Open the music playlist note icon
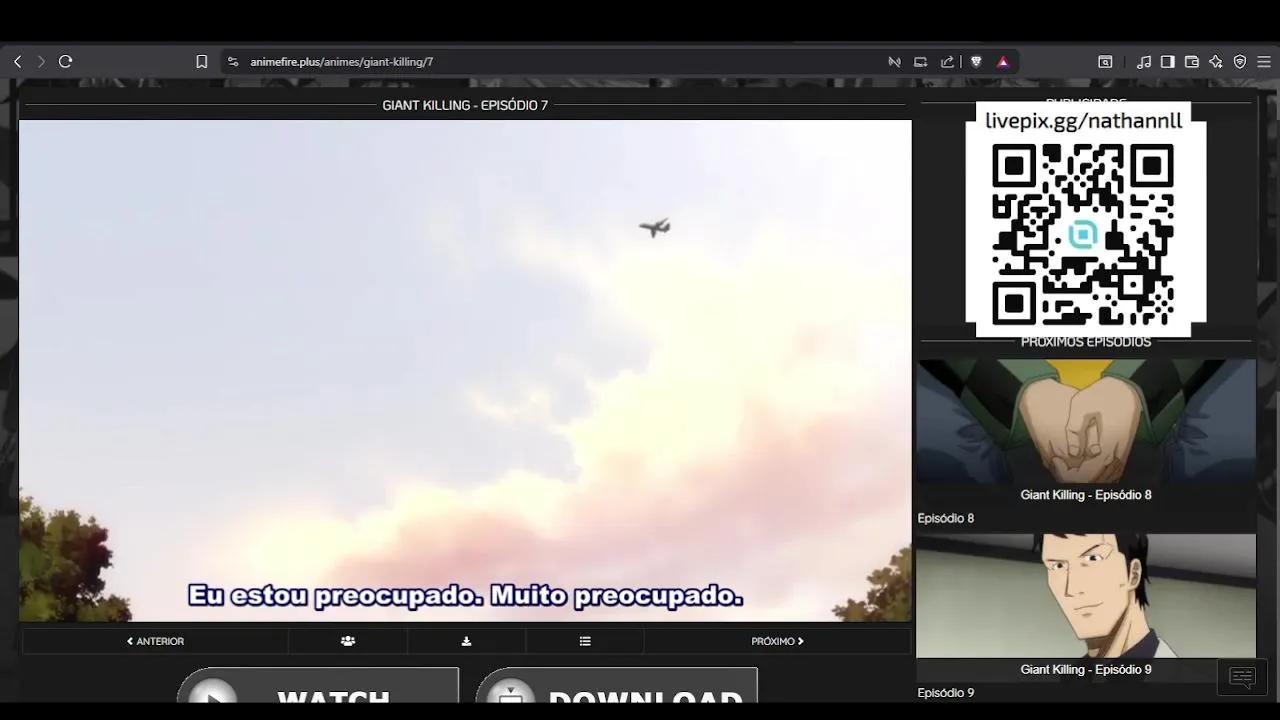 1144,62
